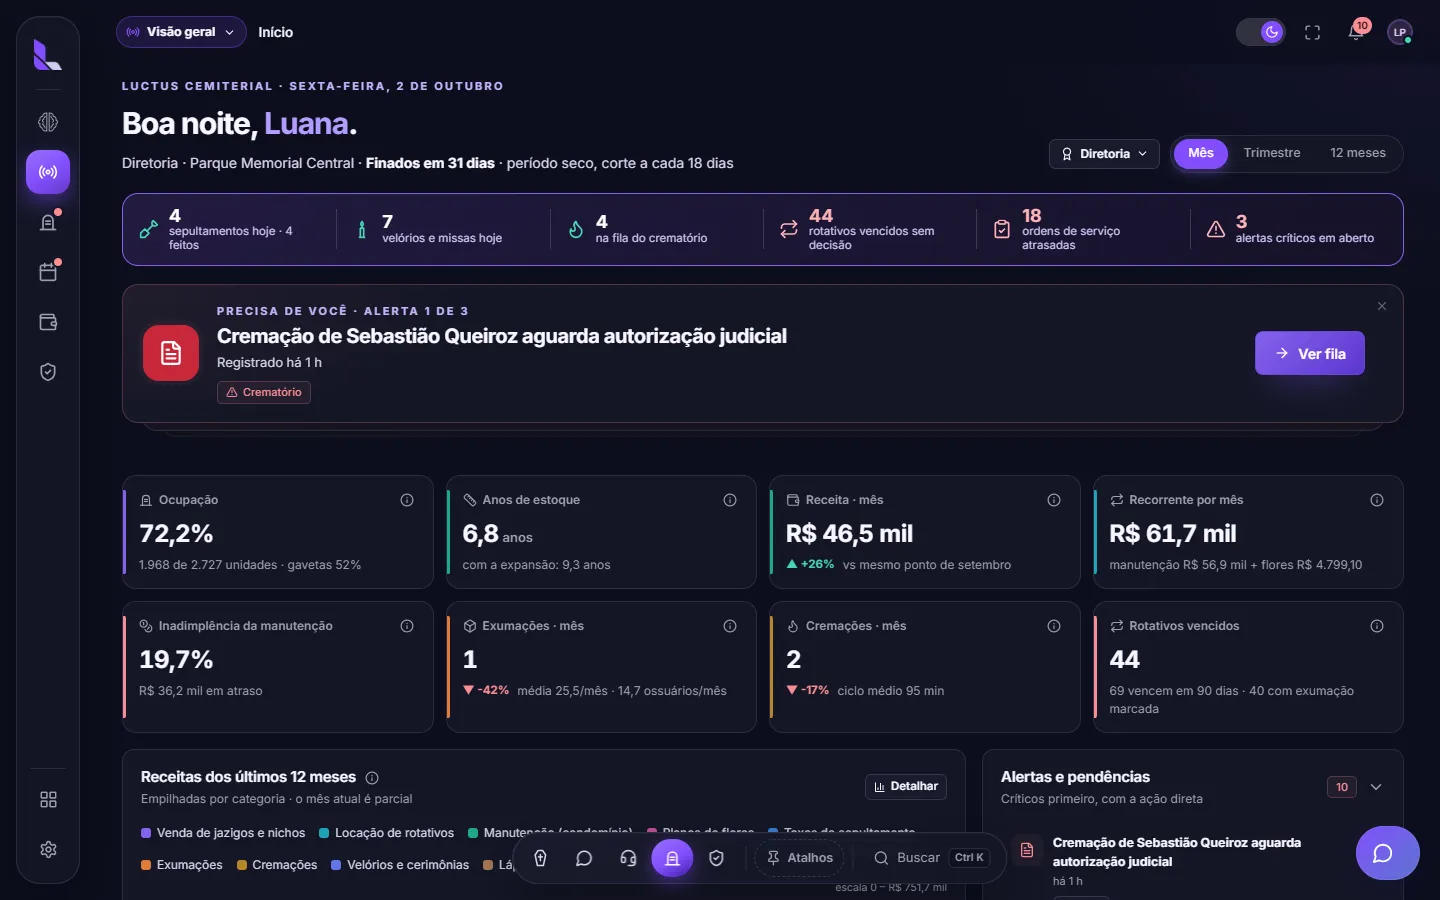
Task: Toggle the Exumações legend series
Action: 182,865
